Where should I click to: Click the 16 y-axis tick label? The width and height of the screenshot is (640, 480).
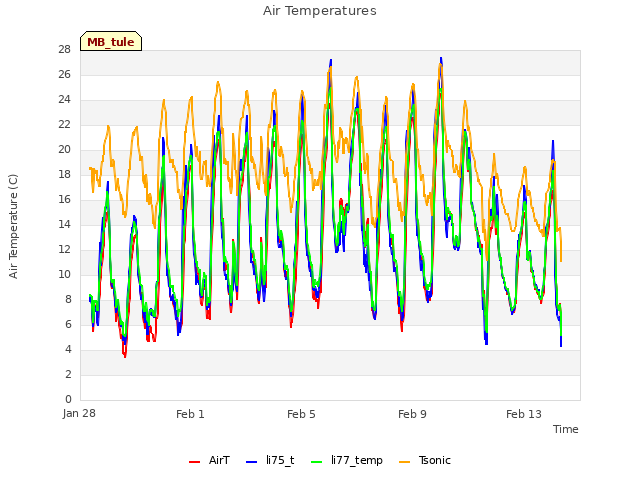point(64,199)
